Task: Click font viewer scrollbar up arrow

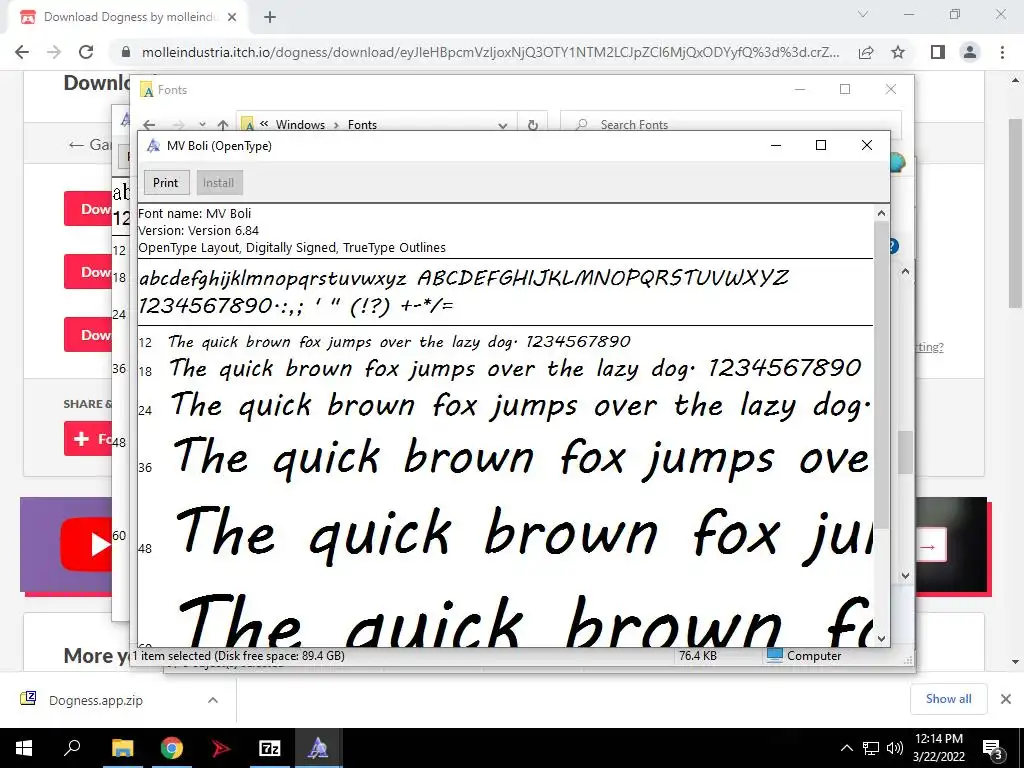Action: click(x=882, y=213)
